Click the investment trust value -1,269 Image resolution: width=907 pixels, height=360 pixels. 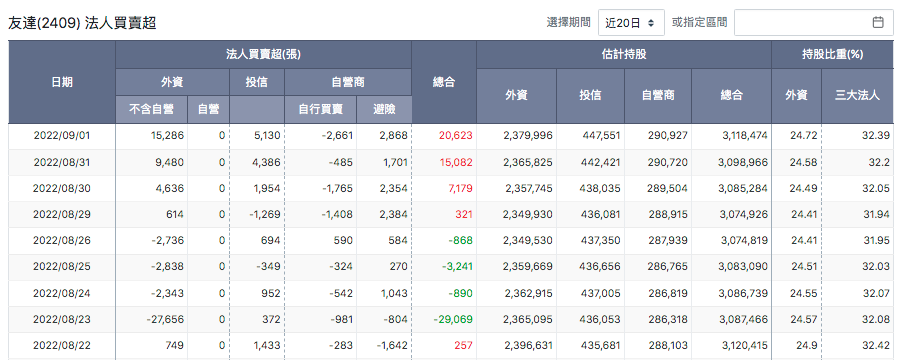click(x=264, y=215)
